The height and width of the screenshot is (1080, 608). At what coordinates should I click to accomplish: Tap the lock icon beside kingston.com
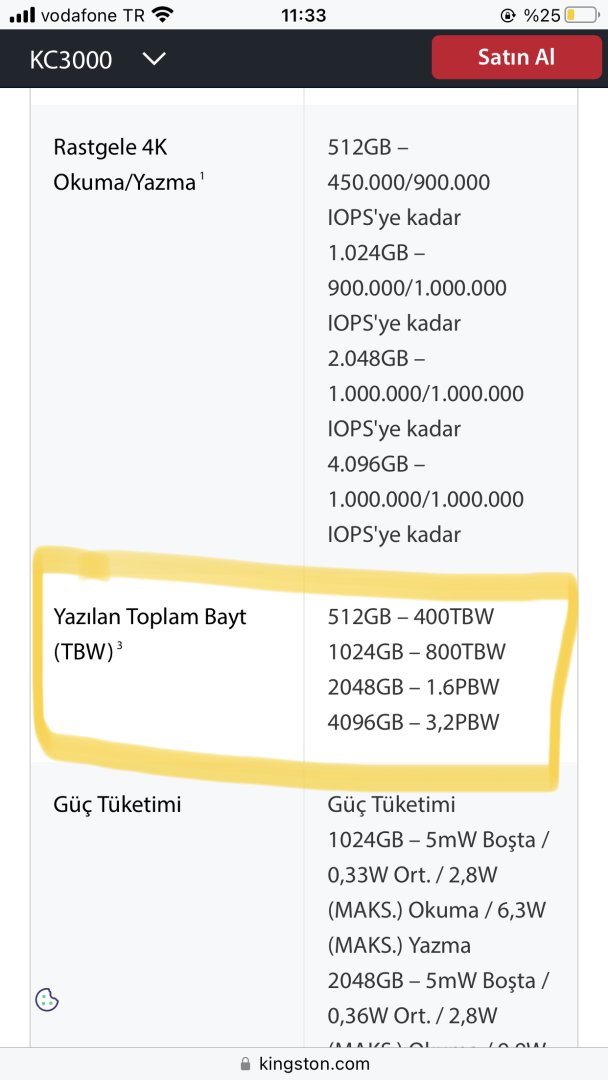pos(245,1064)
